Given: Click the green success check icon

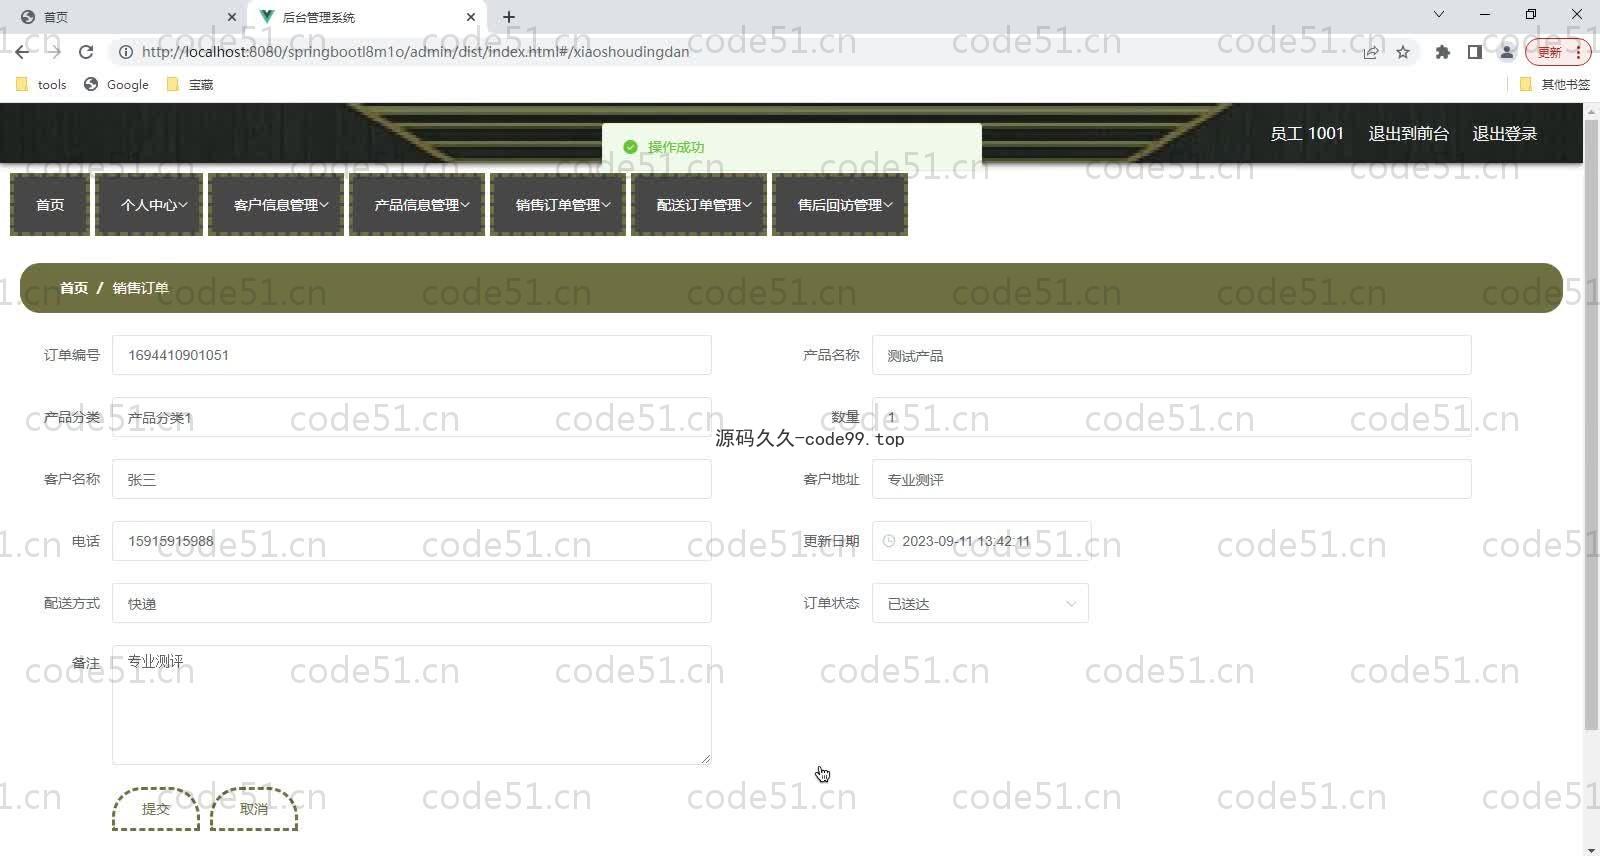Looking at the screenshot, I should 630,147.
